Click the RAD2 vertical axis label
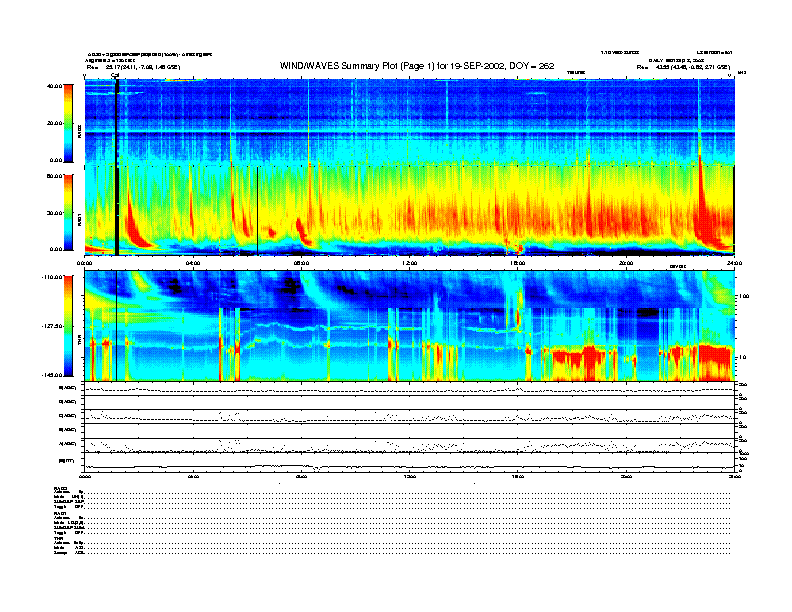Image resolution: width=792 pixels, height=612 pixels. [79, 131]
